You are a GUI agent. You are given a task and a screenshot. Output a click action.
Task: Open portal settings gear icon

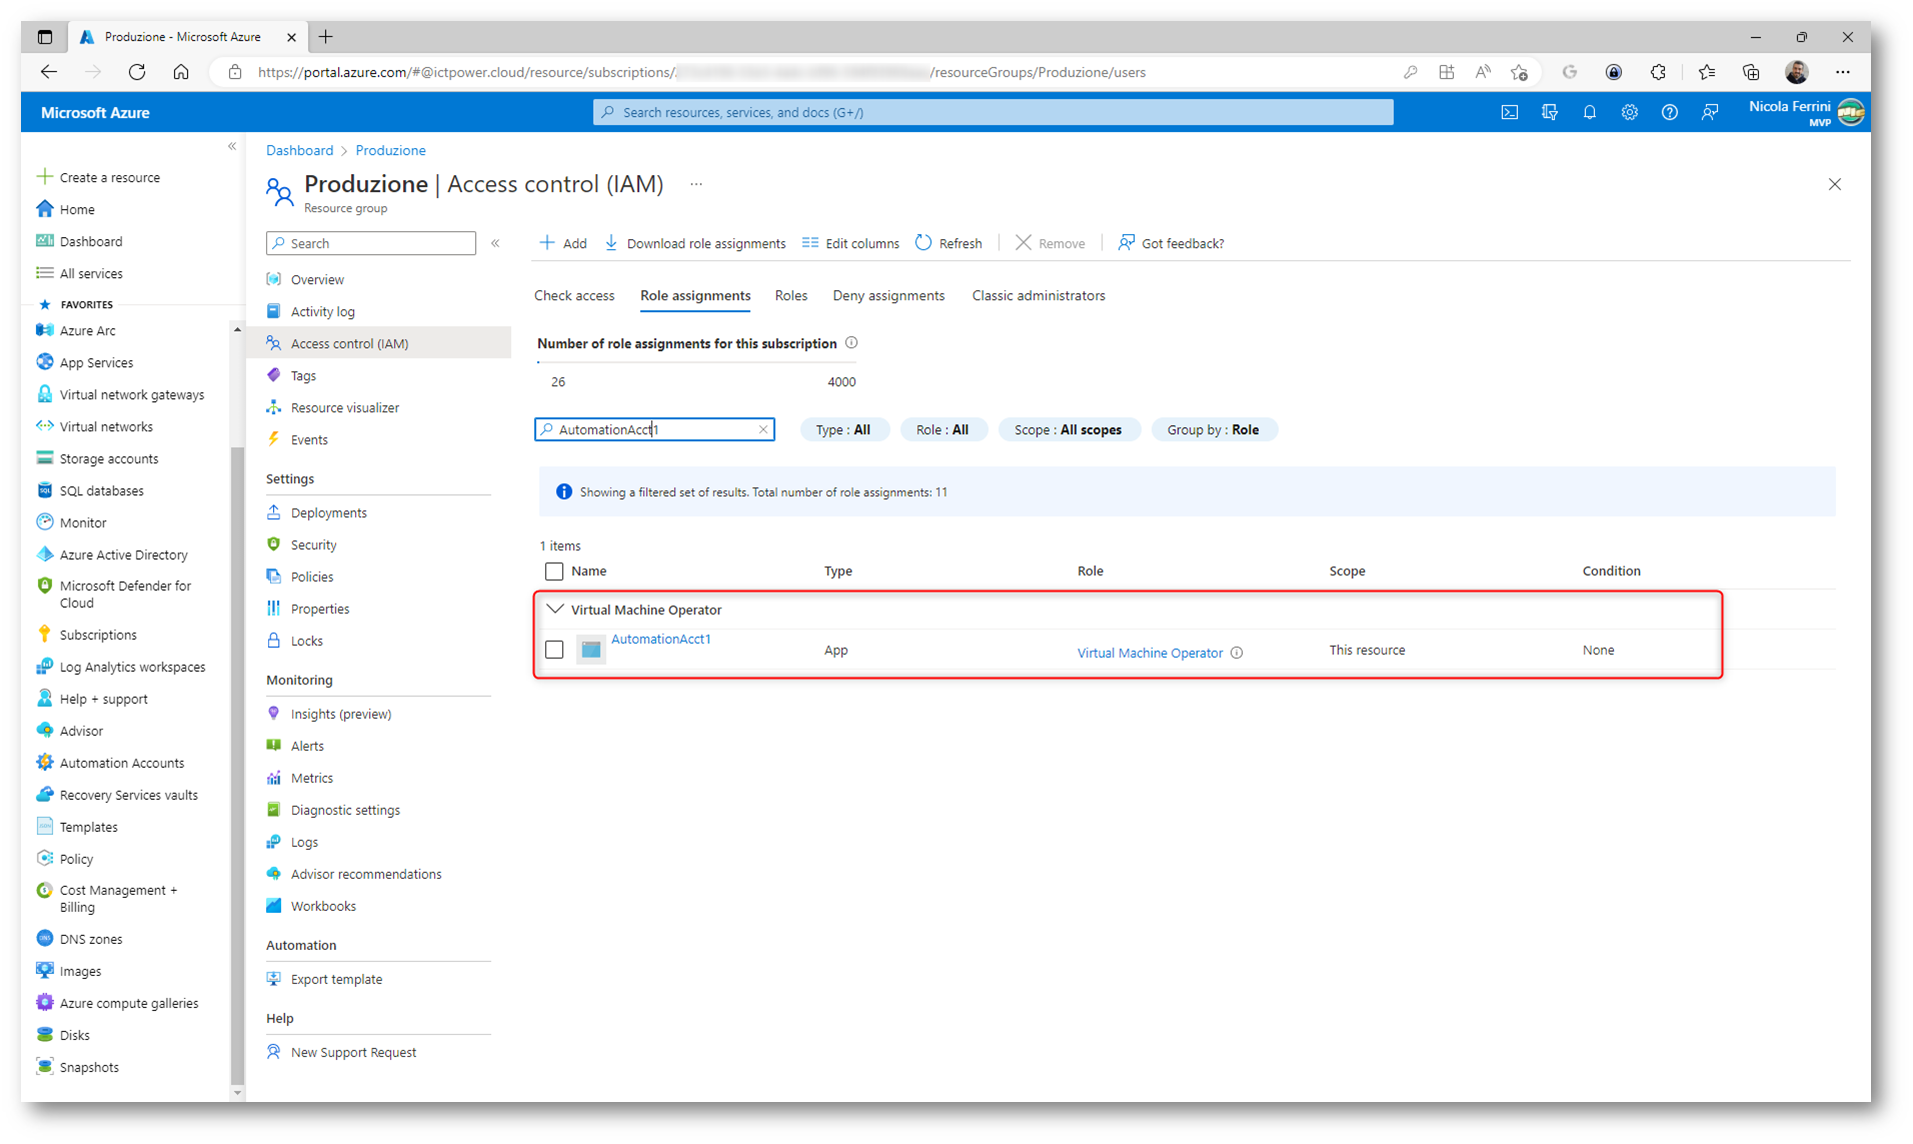(1629, 112)
